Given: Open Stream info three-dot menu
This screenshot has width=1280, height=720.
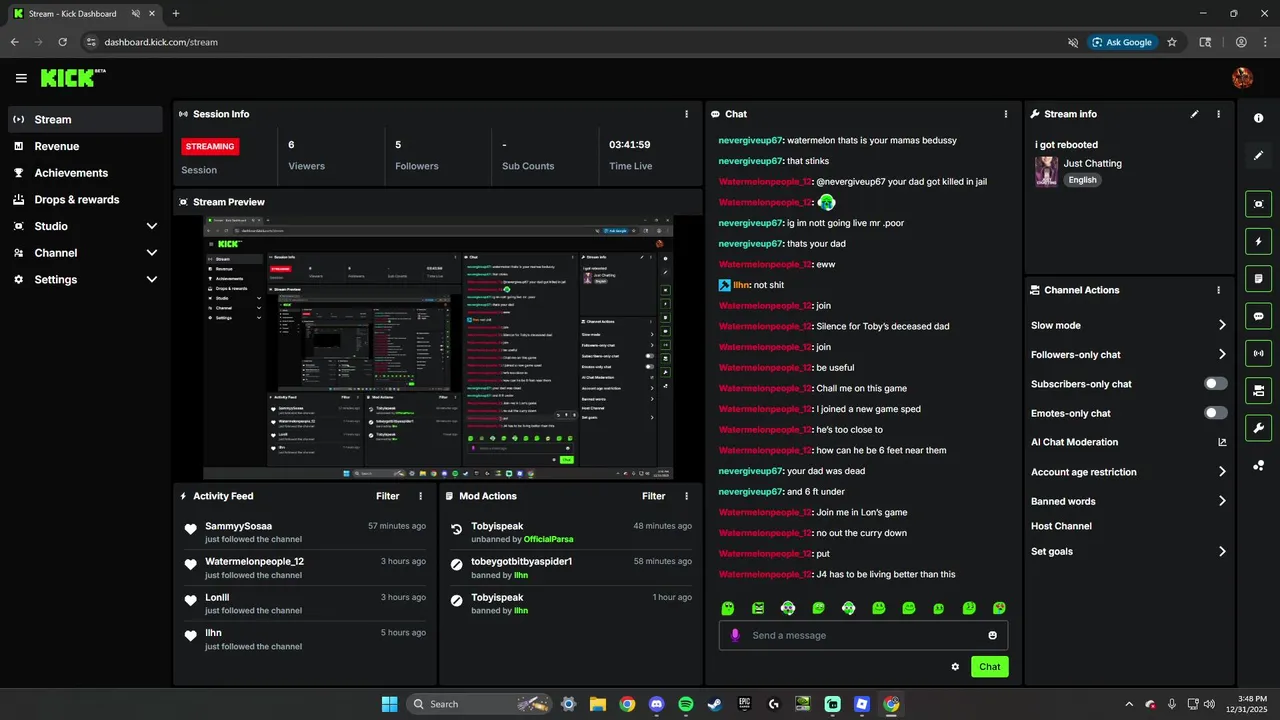Looking at the screenshot, I should [x=1218, y=114].
